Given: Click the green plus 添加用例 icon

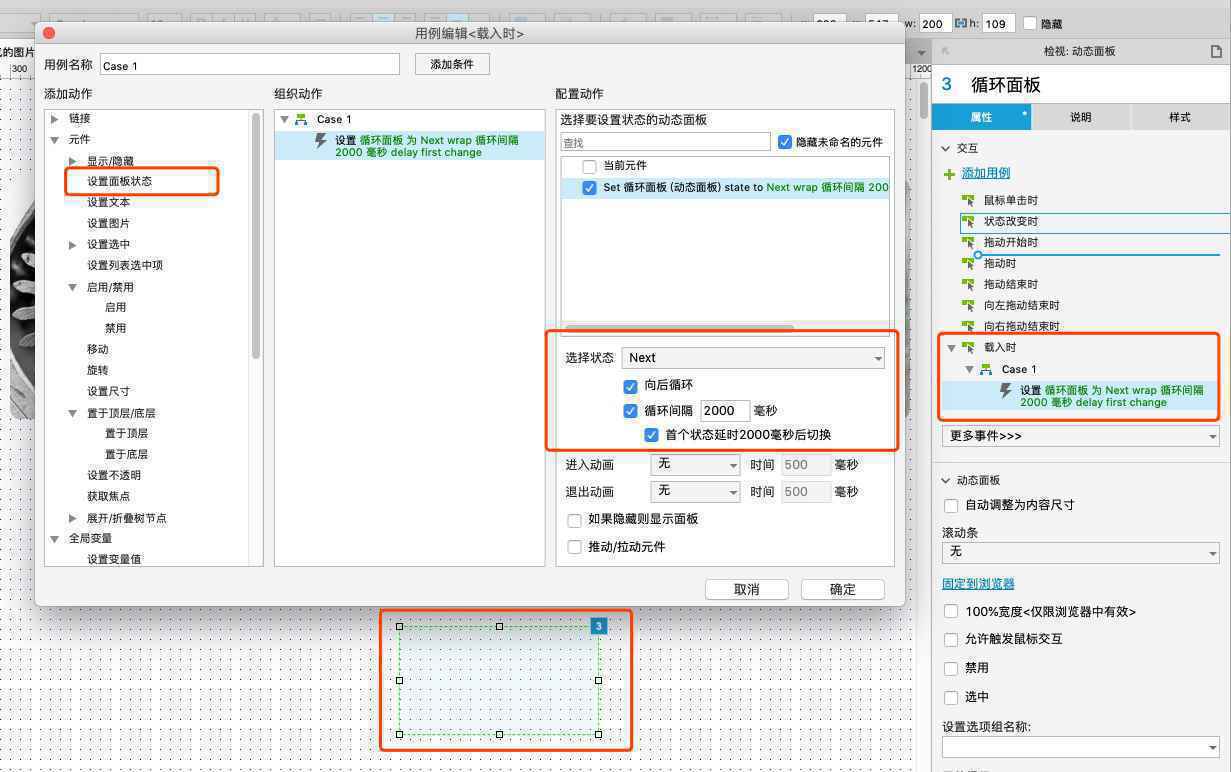Looking at the screenshot, I should tap(949, 174).
